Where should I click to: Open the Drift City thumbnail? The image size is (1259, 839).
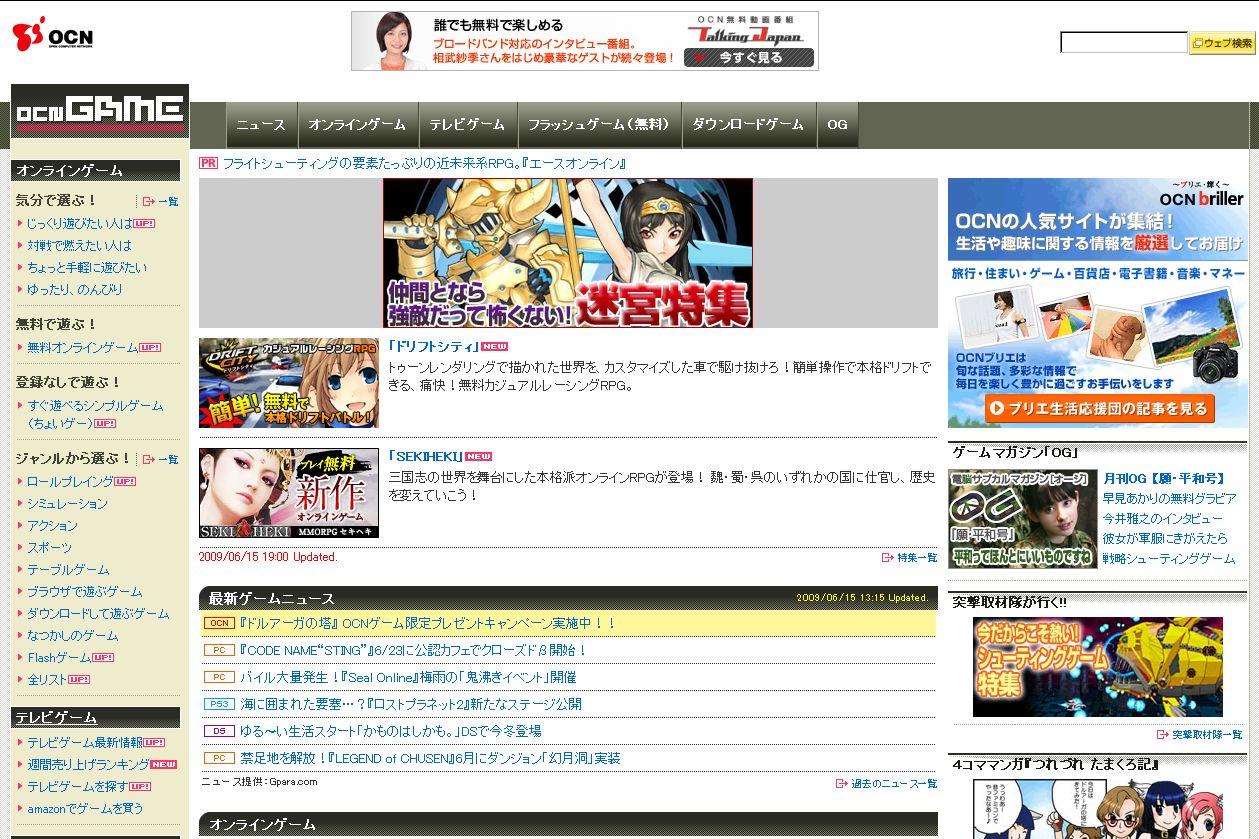point(288,383)
